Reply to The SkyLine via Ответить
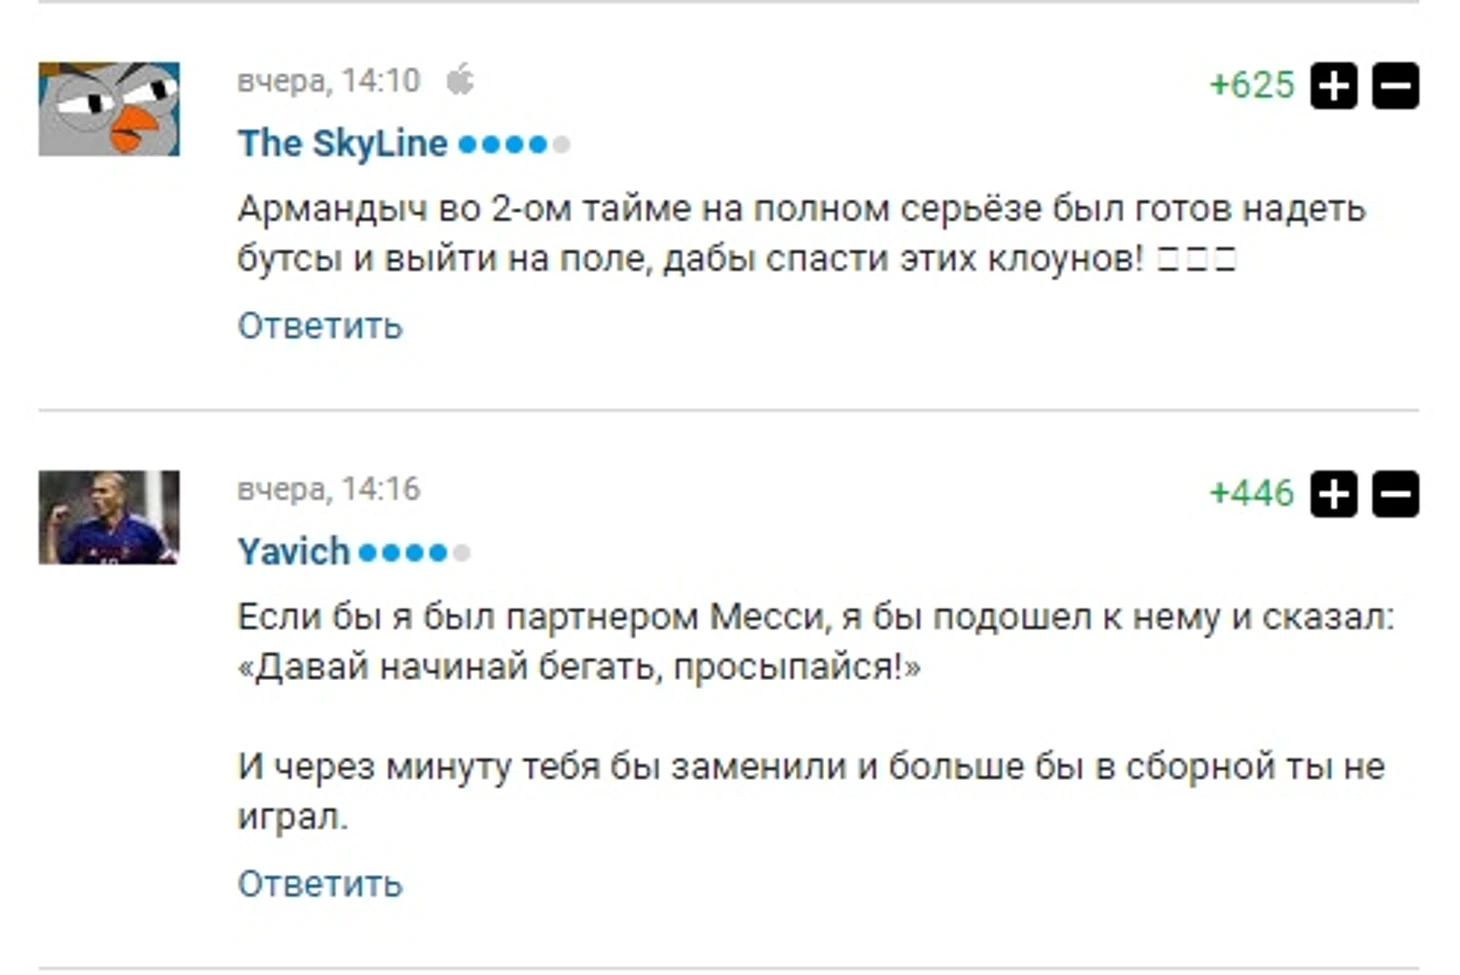This screenshot has height=975, width=1460. tap(320, 326)
